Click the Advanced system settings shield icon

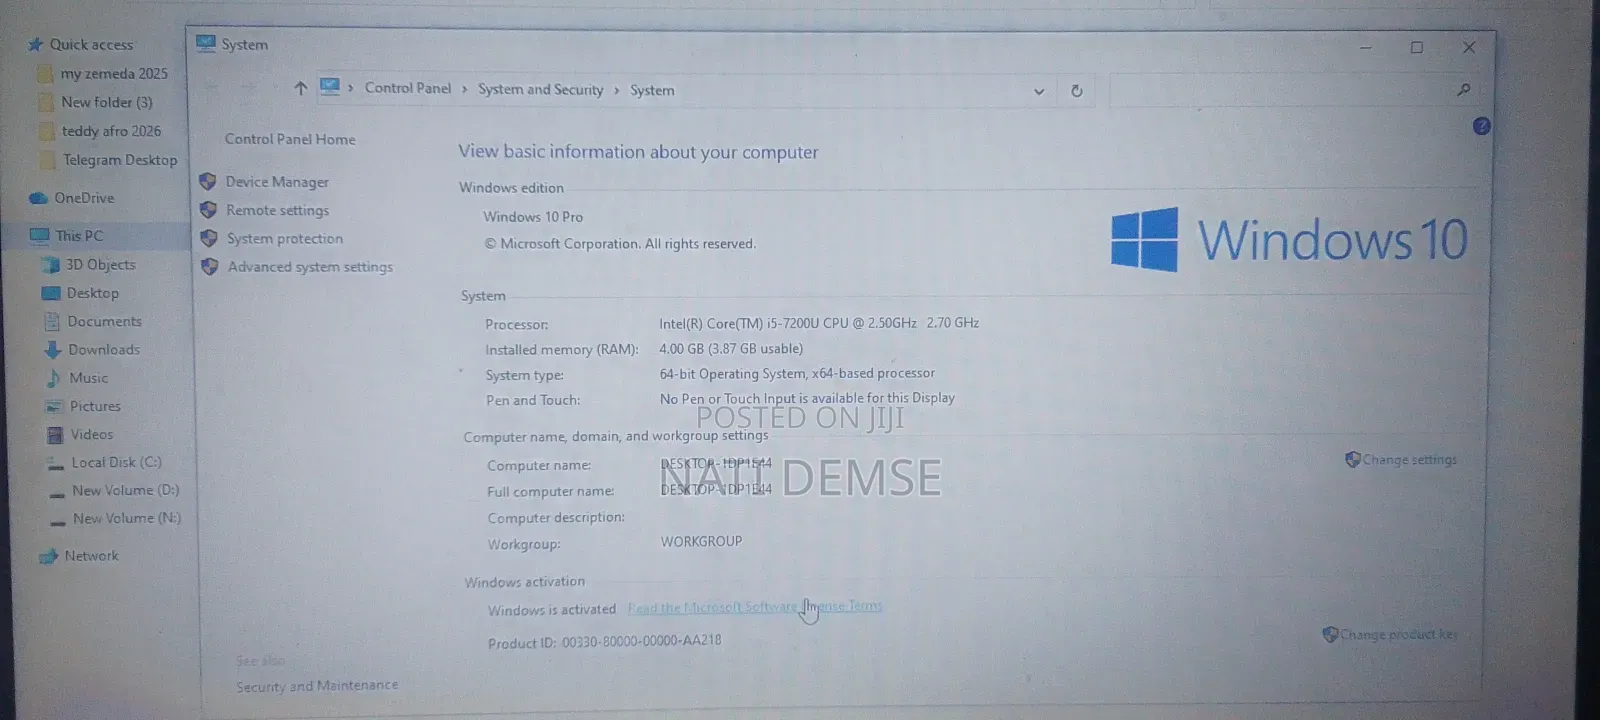point(210,267)
